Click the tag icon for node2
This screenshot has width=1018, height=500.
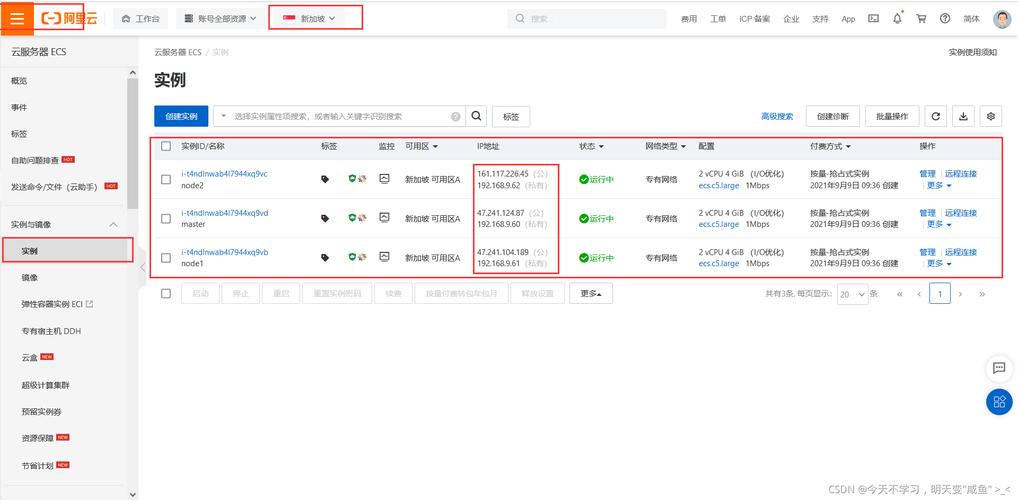(x=325, y=179)
